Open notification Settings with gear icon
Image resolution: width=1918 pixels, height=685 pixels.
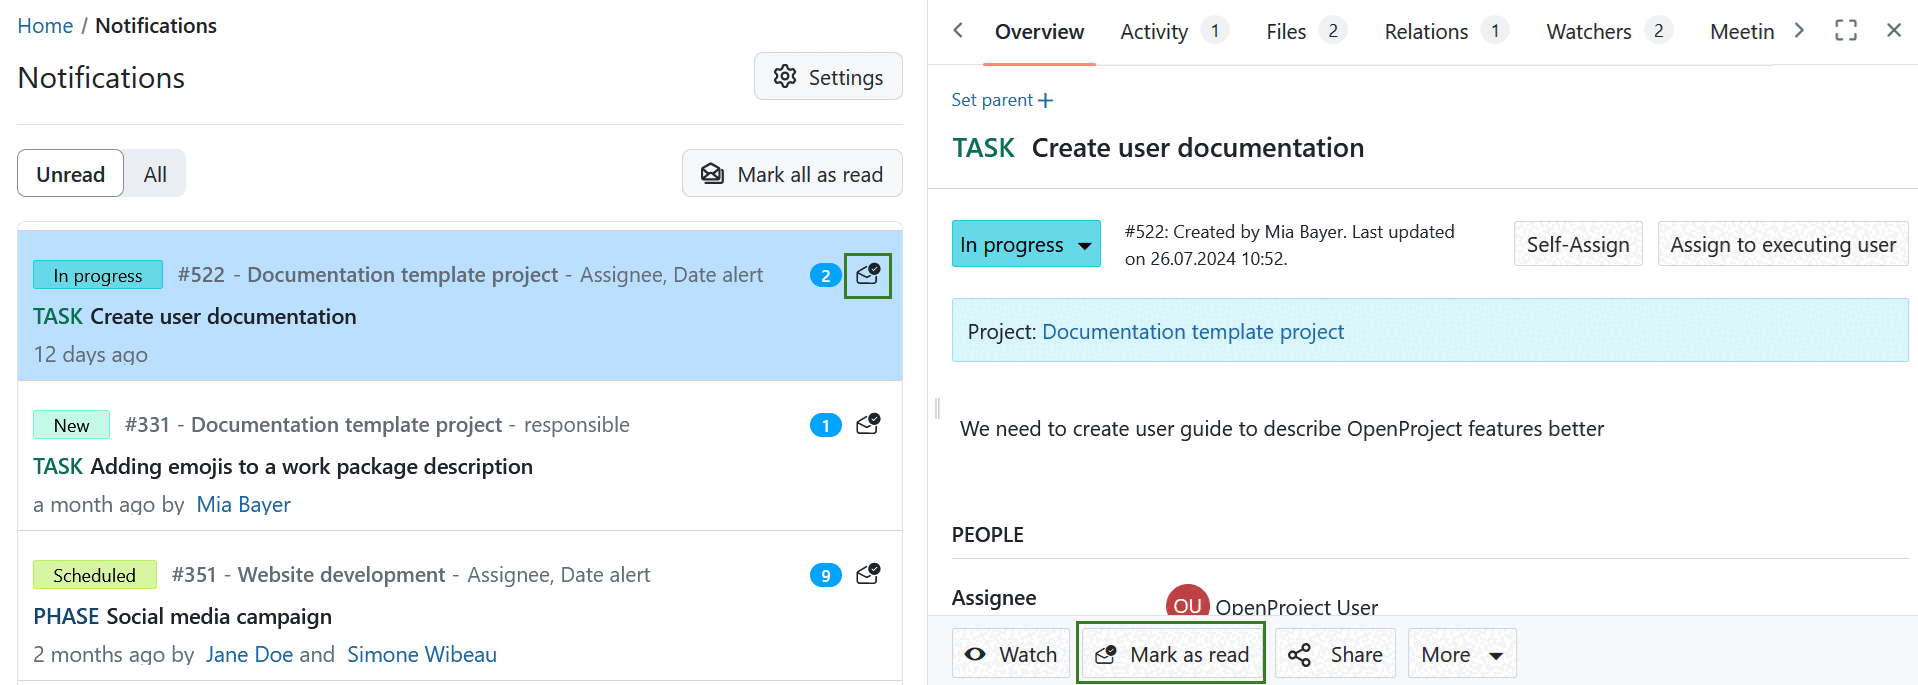828,77
